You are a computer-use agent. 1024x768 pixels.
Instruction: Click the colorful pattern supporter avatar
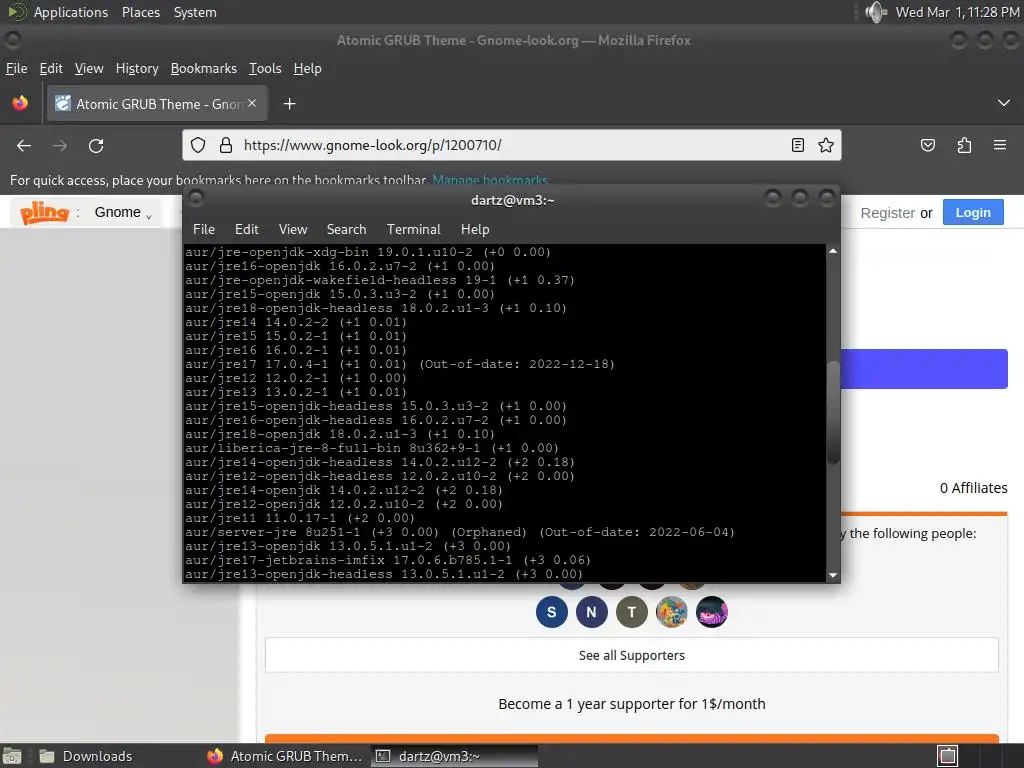coord(671,612)
